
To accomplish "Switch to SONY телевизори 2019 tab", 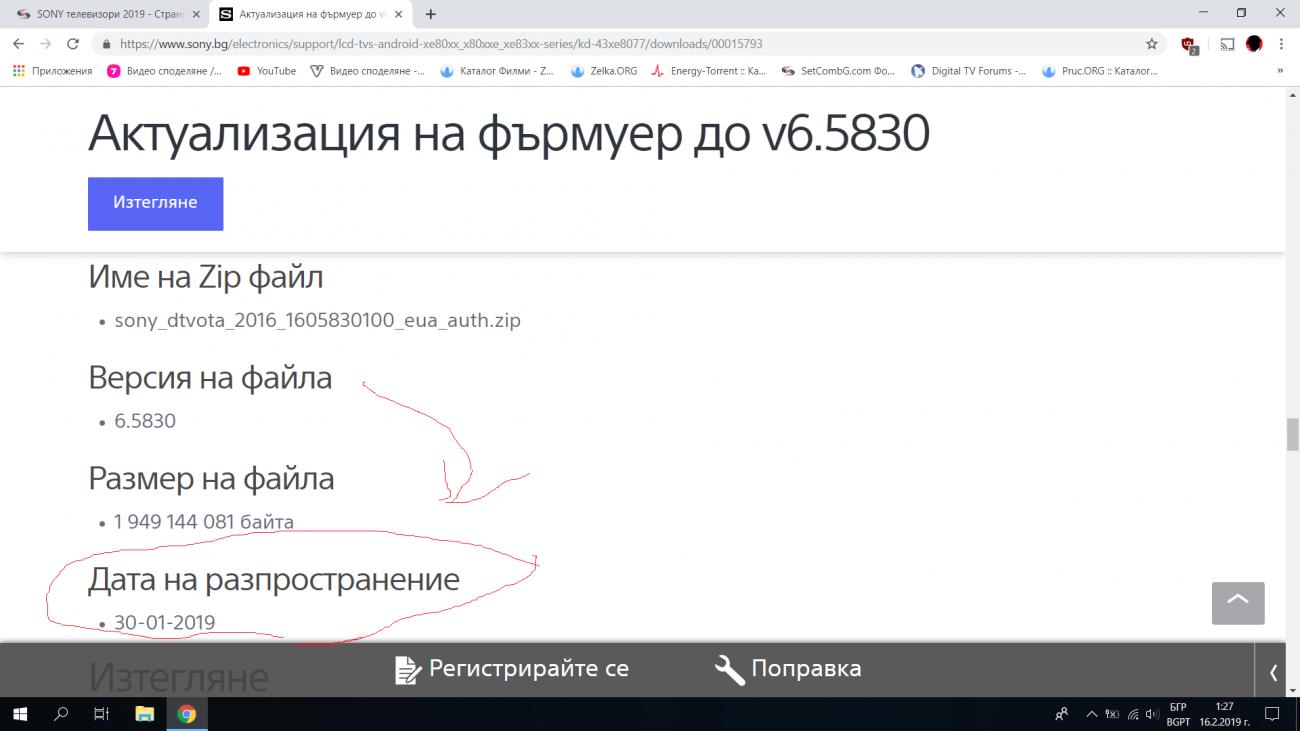I will (108, 14).
